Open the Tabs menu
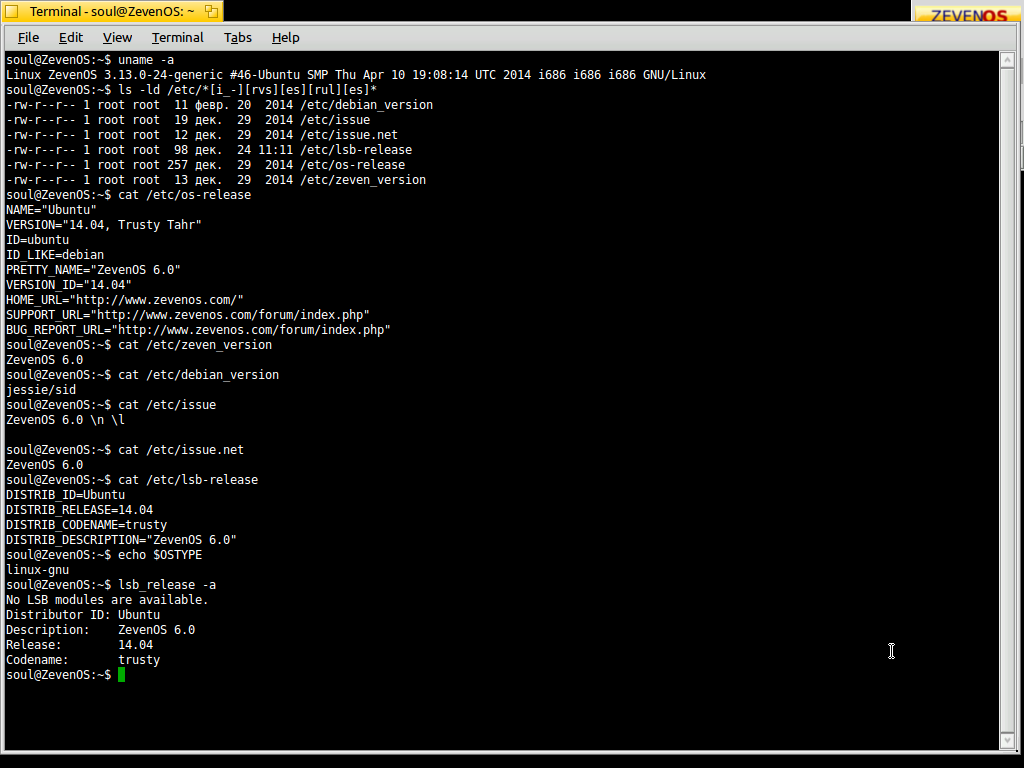 (x=238, y=38)
